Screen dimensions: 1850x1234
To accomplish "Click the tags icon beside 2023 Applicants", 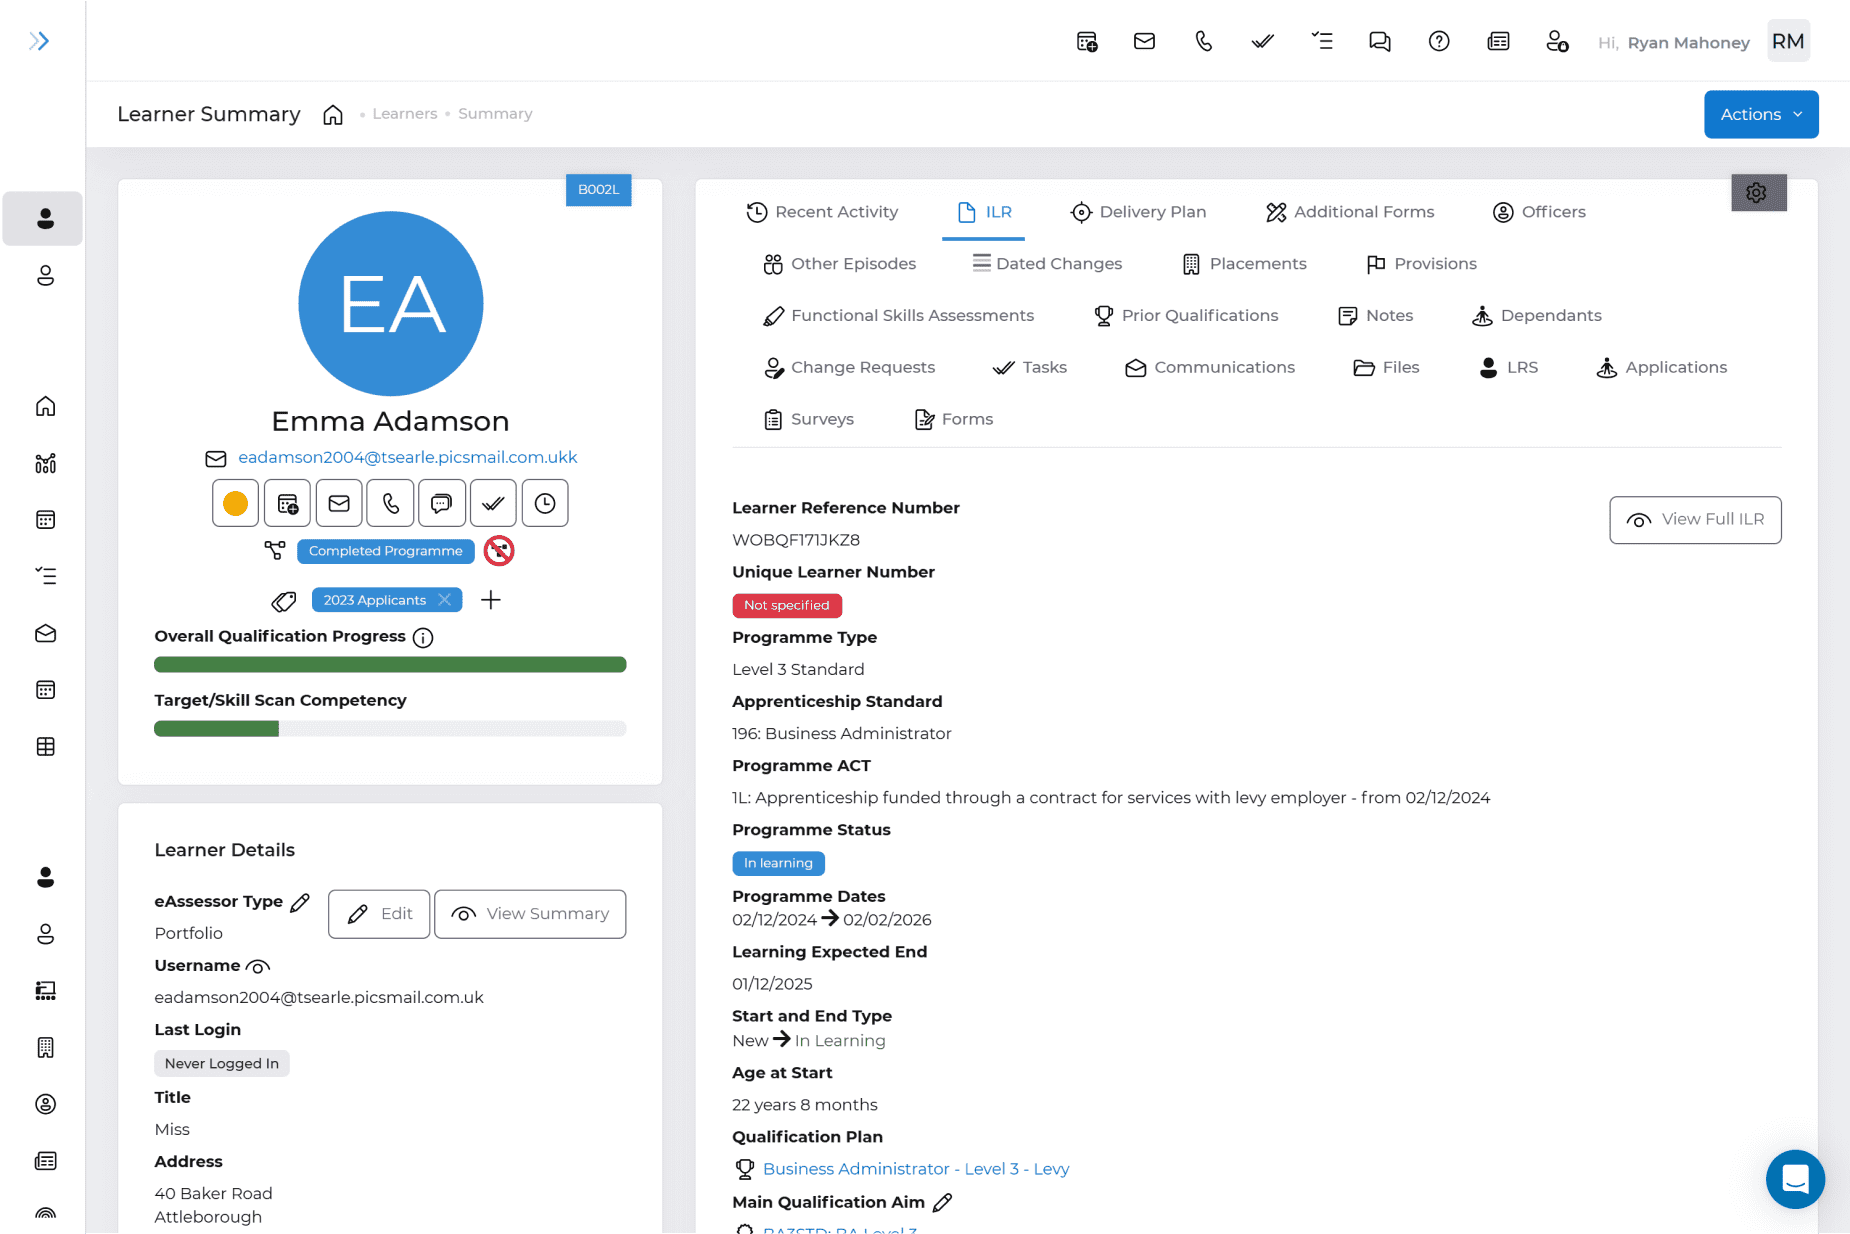I will 283,600.
